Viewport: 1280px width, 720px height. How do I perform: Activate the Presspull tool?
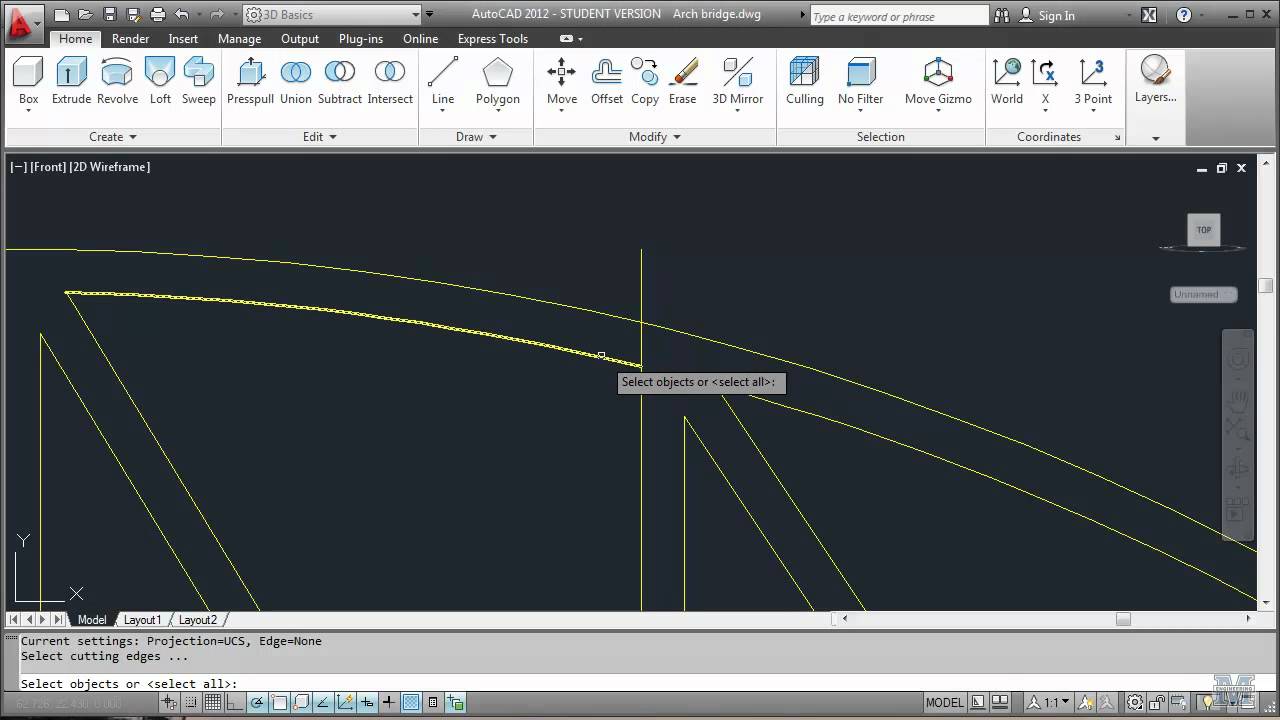249,80
